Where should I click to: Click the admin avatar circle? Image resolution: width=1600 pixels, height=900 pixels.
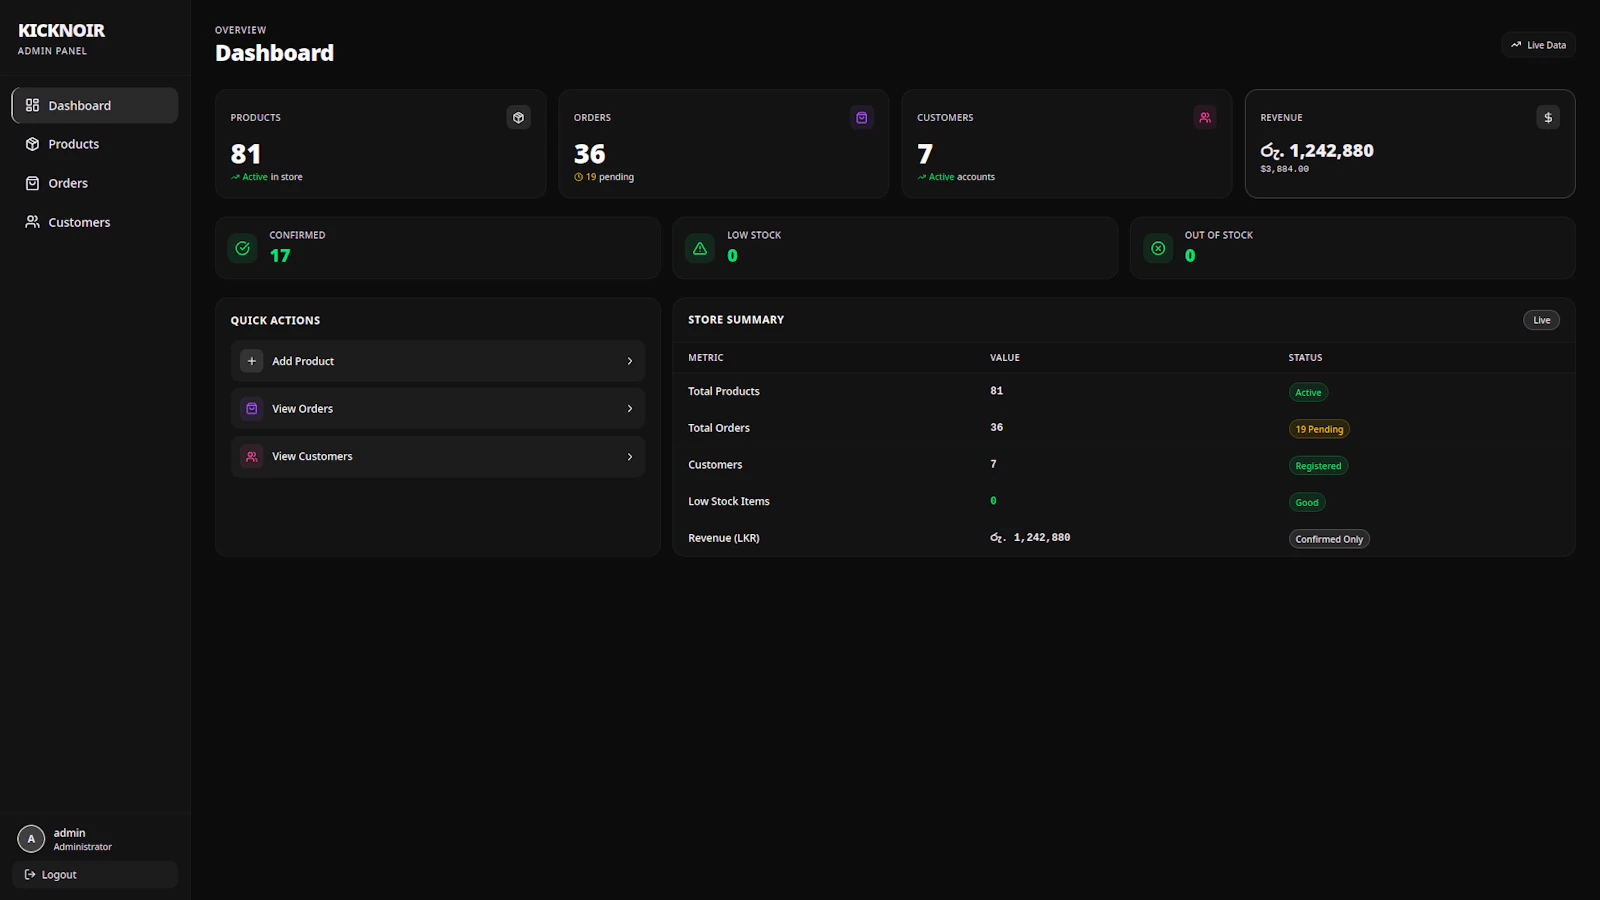click(x=31, y=839)
